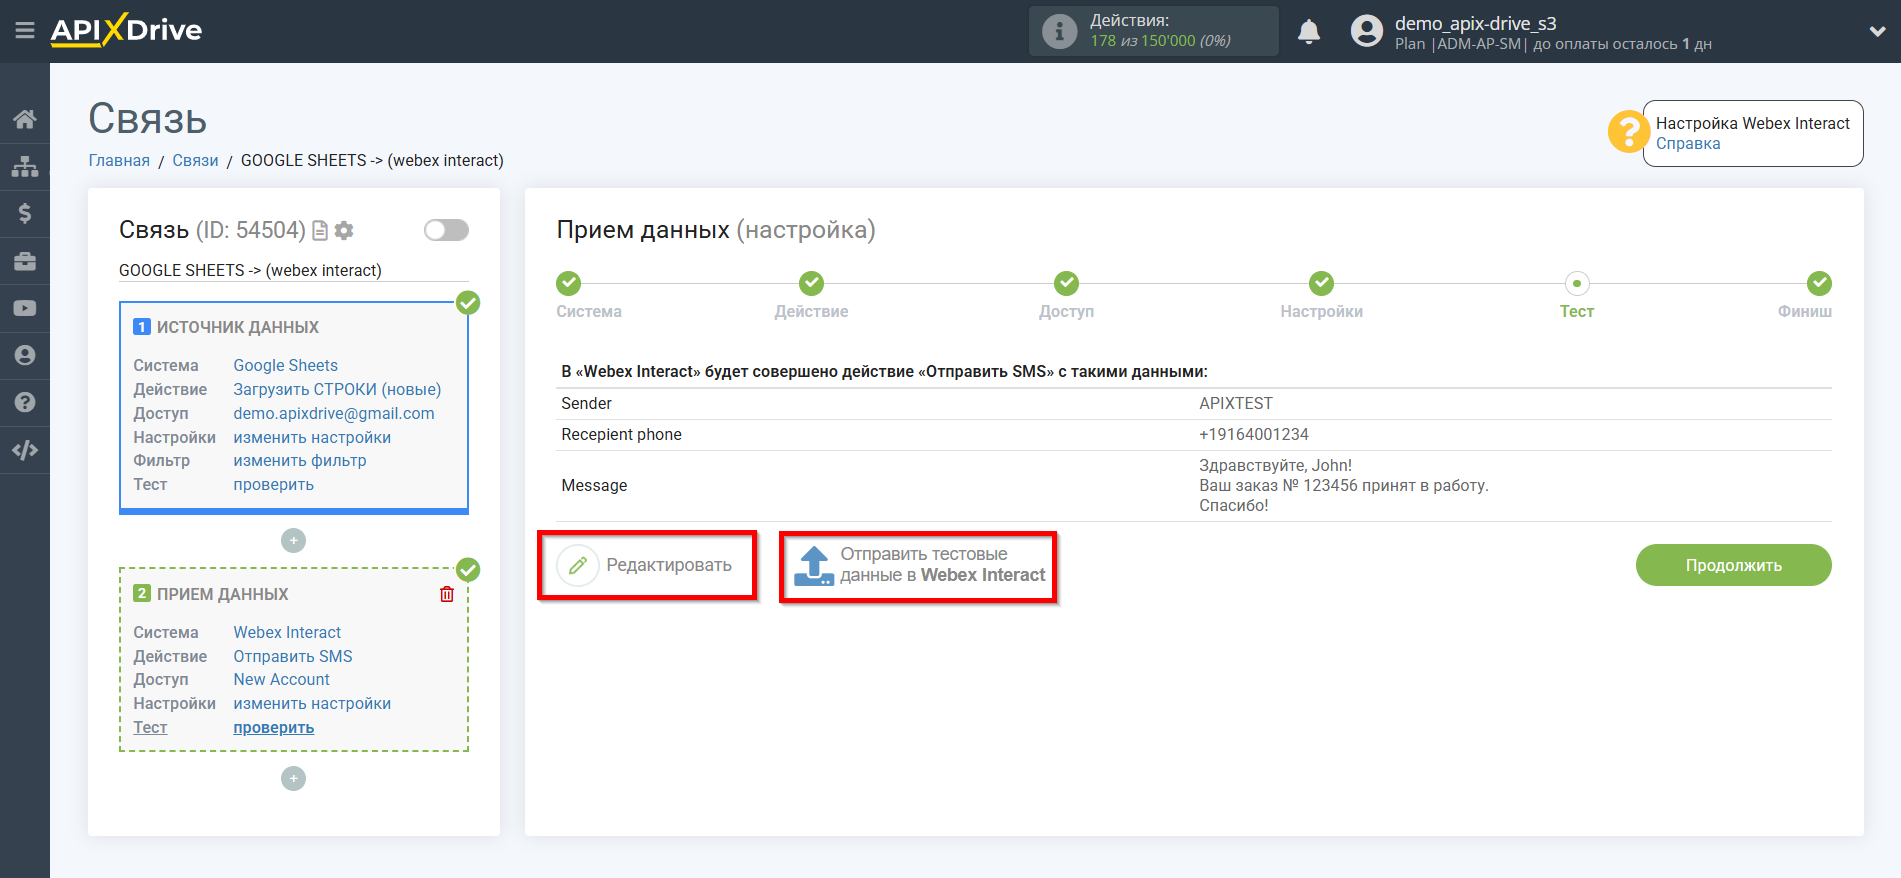Screen dimensions: 1901x878
Task: Click receiver проверить test link
Action: pyautogui.click(x=273, y=728)
